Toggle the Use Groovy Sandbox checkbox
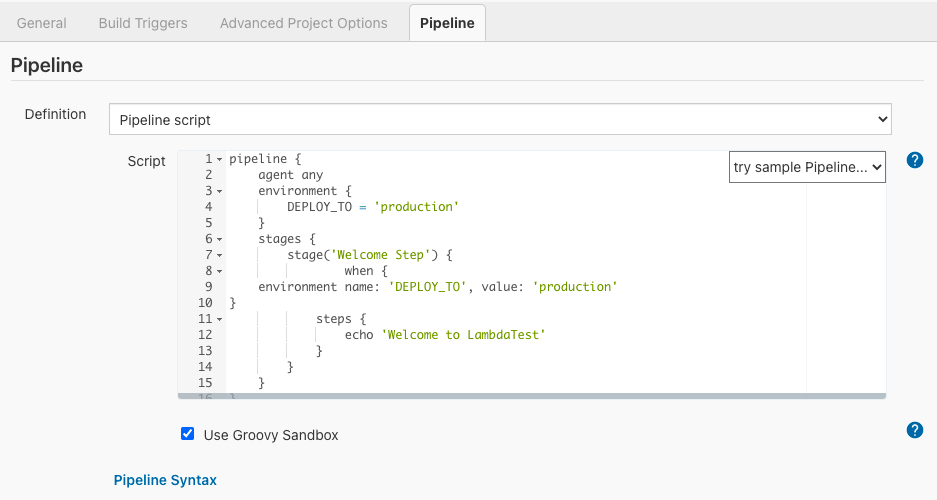The height and width of the screenshot is (500, 937). point(187,434)
